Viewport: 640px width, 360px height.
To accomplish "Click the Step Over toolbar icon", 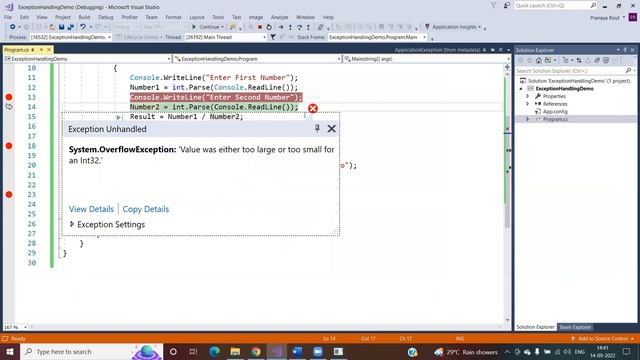I will coord(299,27).
